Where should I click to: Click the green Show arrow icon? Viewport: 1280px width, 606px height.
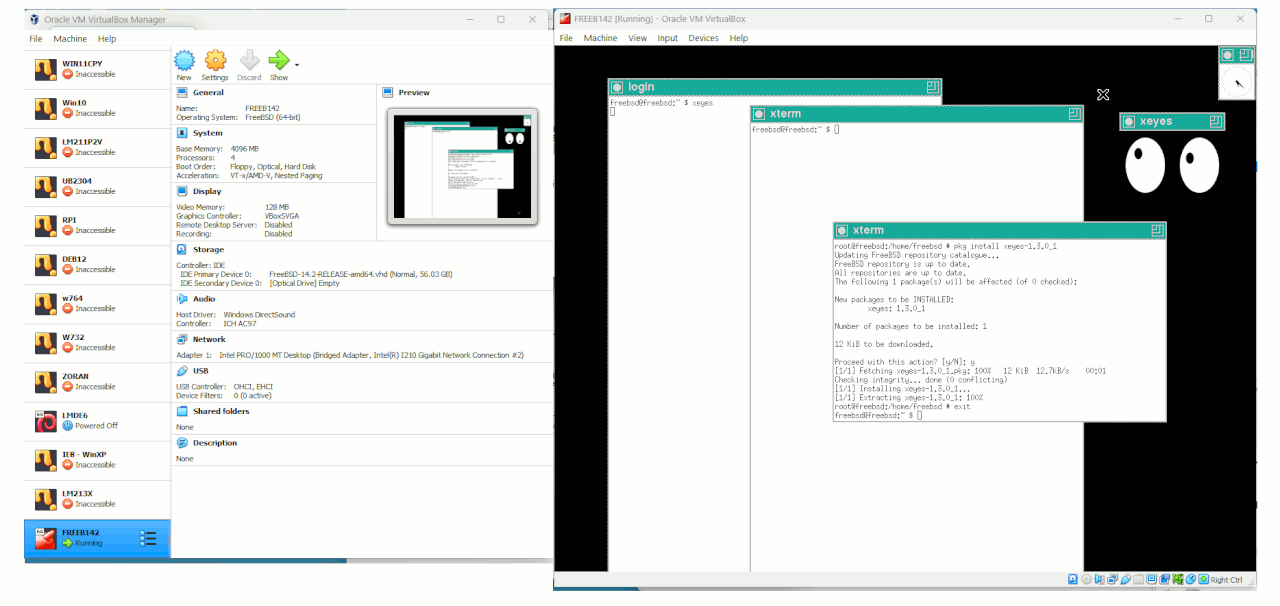[278, 60]
